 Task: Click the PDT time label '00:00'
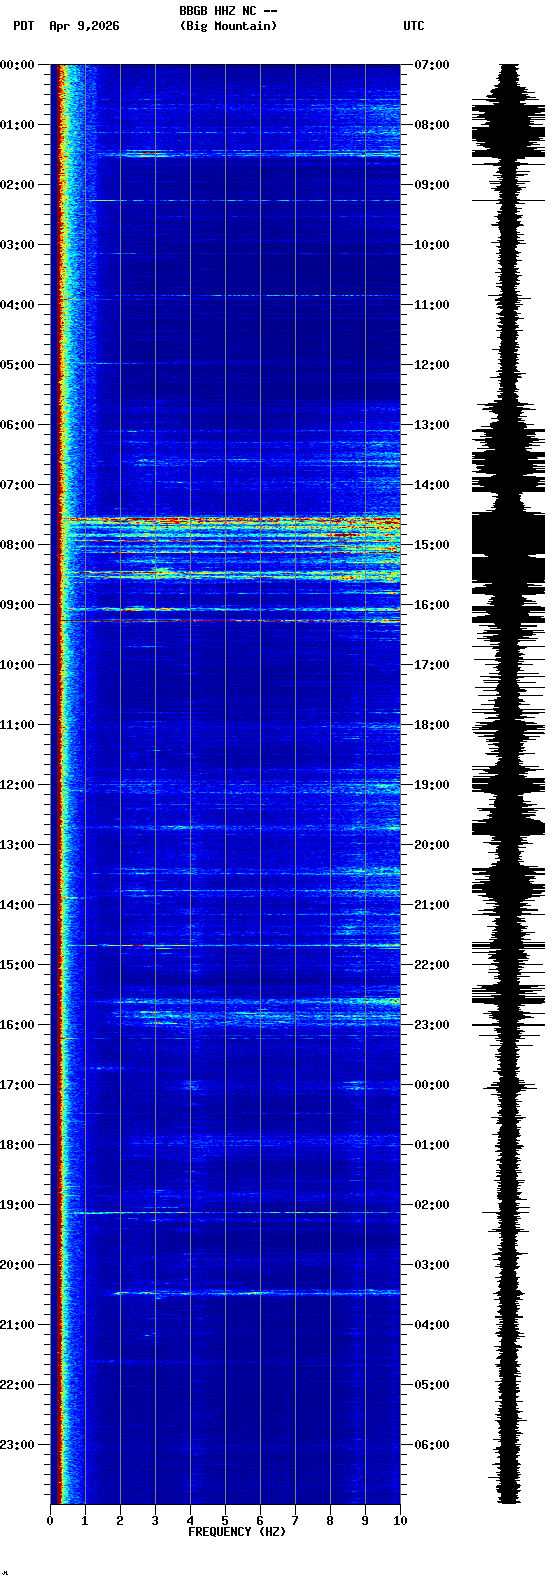pos(18,65)
